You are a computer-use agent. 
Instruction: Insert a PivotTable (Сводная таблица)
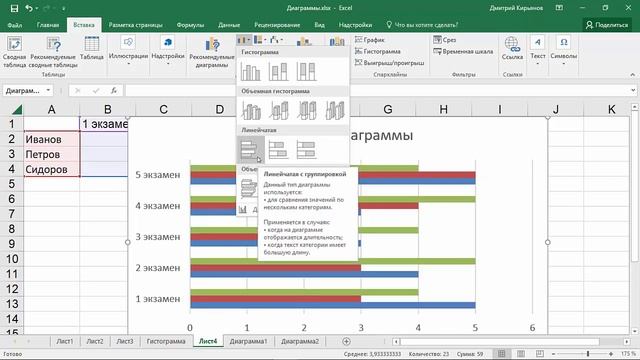pos(14,52)
